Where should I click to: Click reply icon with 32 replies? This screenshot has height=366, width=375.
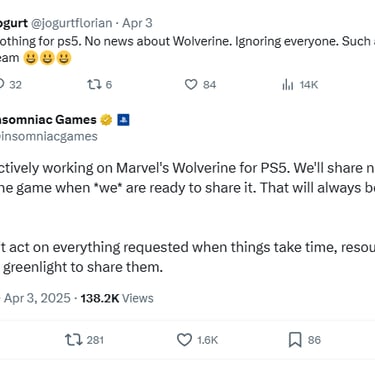pyautogui.click(x=2, y=84)
